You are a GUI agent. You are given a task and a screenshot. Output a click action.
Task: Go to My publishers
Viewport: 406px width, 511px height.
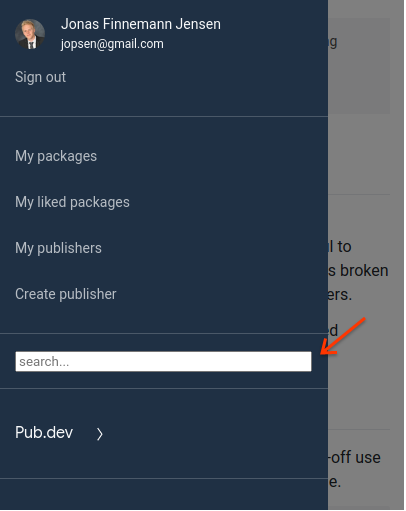tap(58, 248)
